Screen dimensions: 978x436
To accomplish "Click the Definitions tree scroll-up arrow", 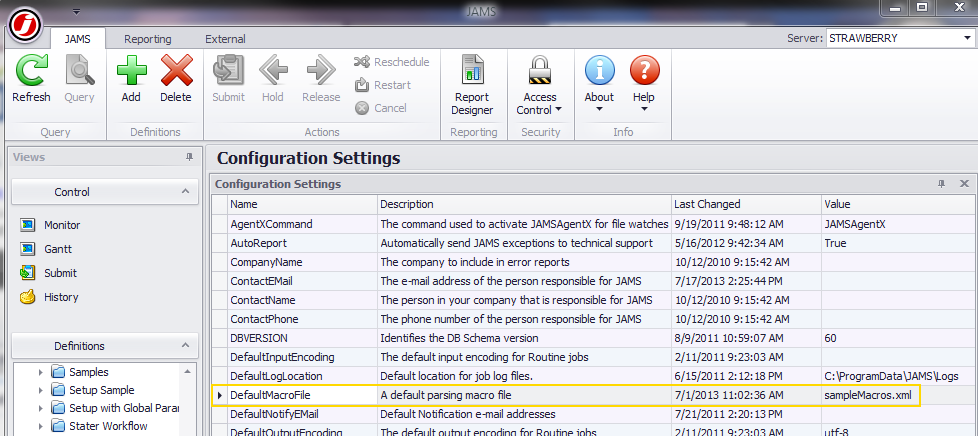I will tap(188, 371).
